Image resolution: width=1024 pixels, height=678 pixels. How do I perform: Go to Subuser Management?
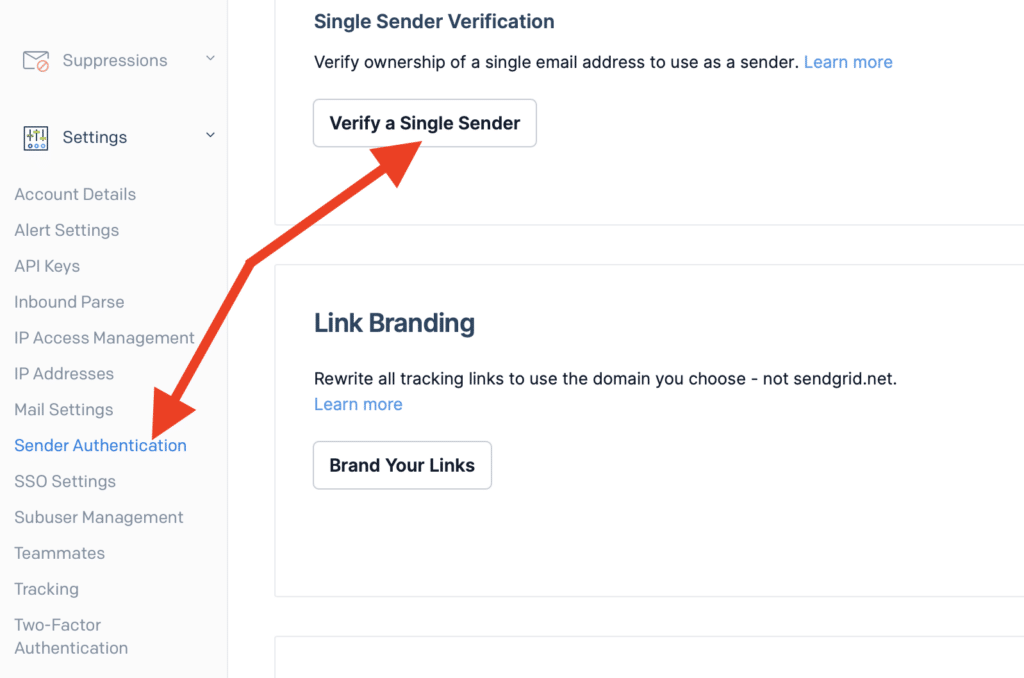[x=99, y=518]
